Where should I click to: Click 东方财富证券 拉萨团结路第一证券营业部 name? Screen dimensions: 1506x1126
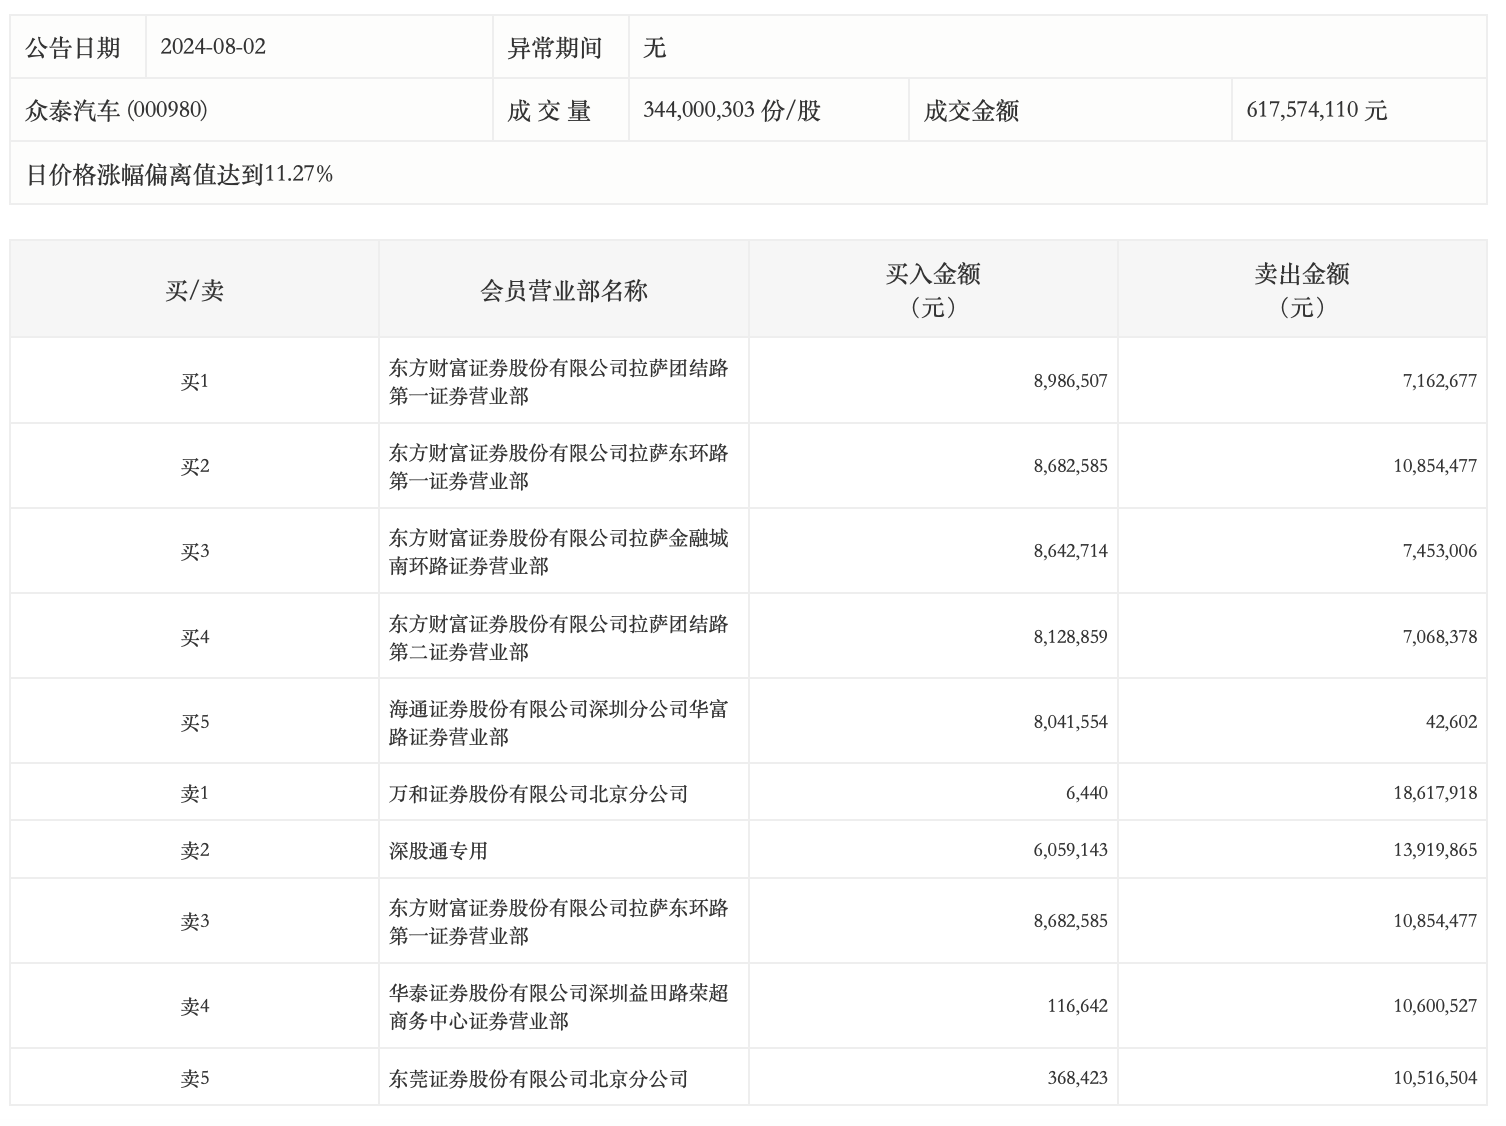tap(558, 381)
